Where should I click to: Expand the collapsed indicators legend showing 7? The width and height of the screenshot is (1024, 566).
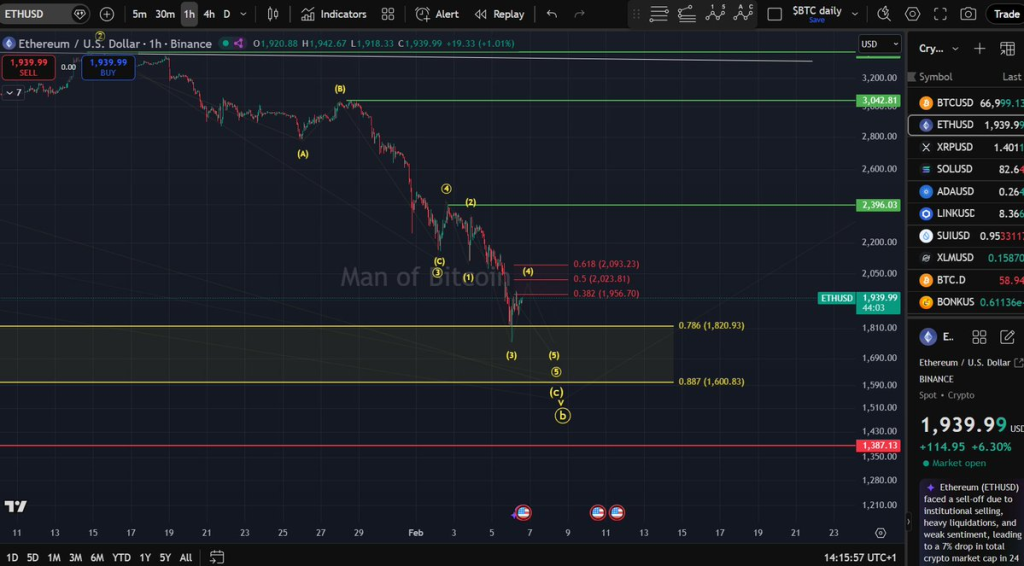pyautogui.click(x=12, y=93)
